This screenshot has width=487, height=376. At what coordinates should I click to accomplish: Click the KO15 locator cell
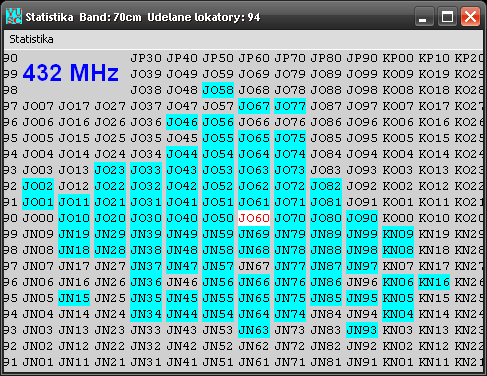coord(434,138)
